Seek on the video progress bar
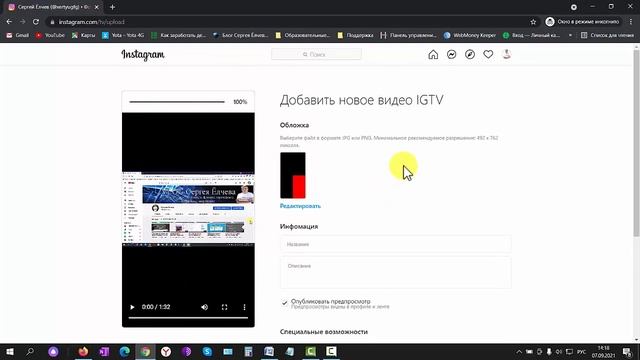640x360 pixels. 188,318
